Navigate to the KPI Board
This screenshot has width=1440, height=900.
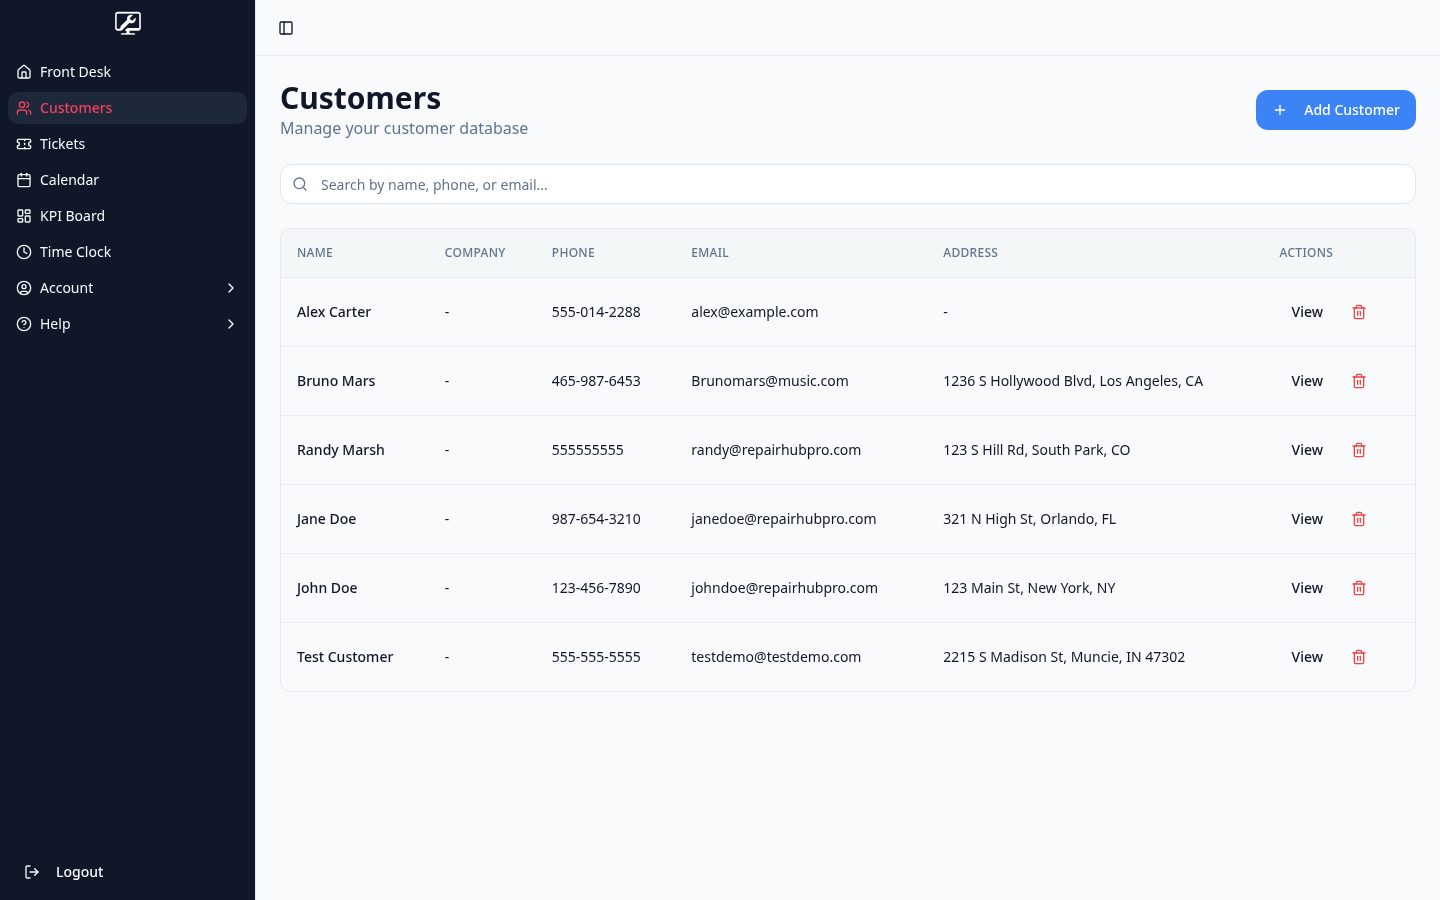tap(127, 216)
